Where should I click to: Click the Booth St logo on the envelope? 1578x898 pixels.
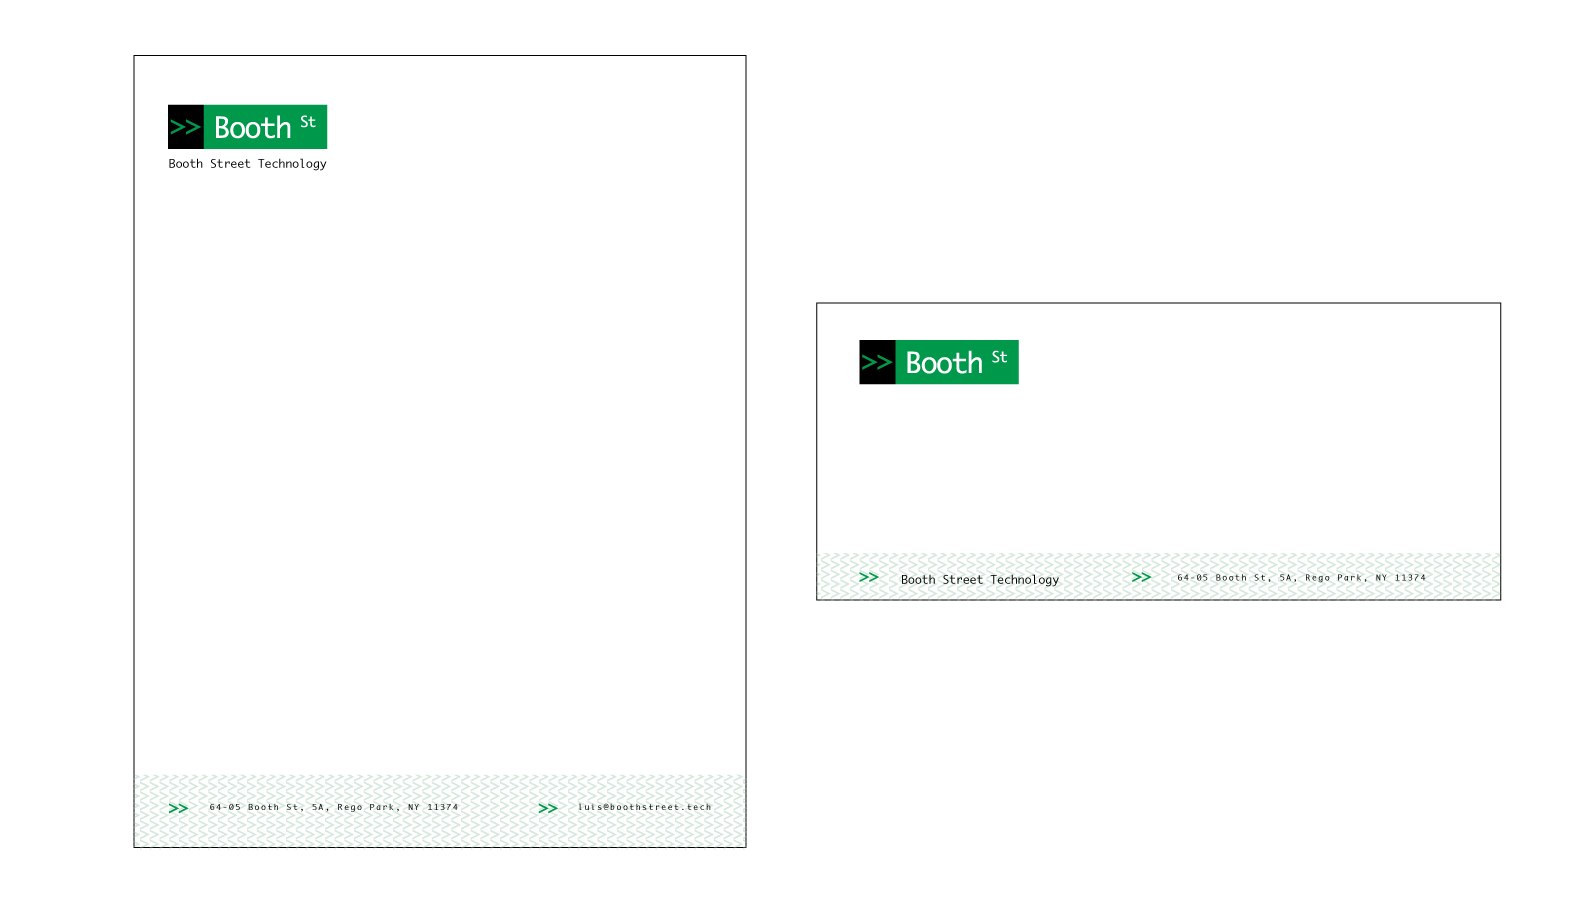[939, 362]
